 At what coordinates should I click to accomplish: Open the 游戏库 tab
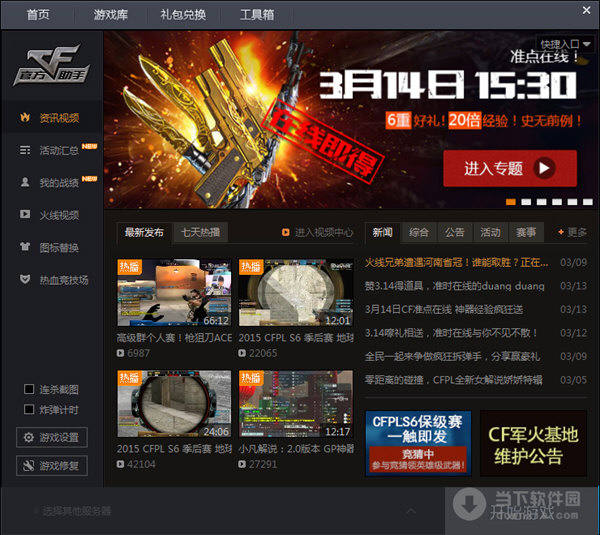click(111, 15)
